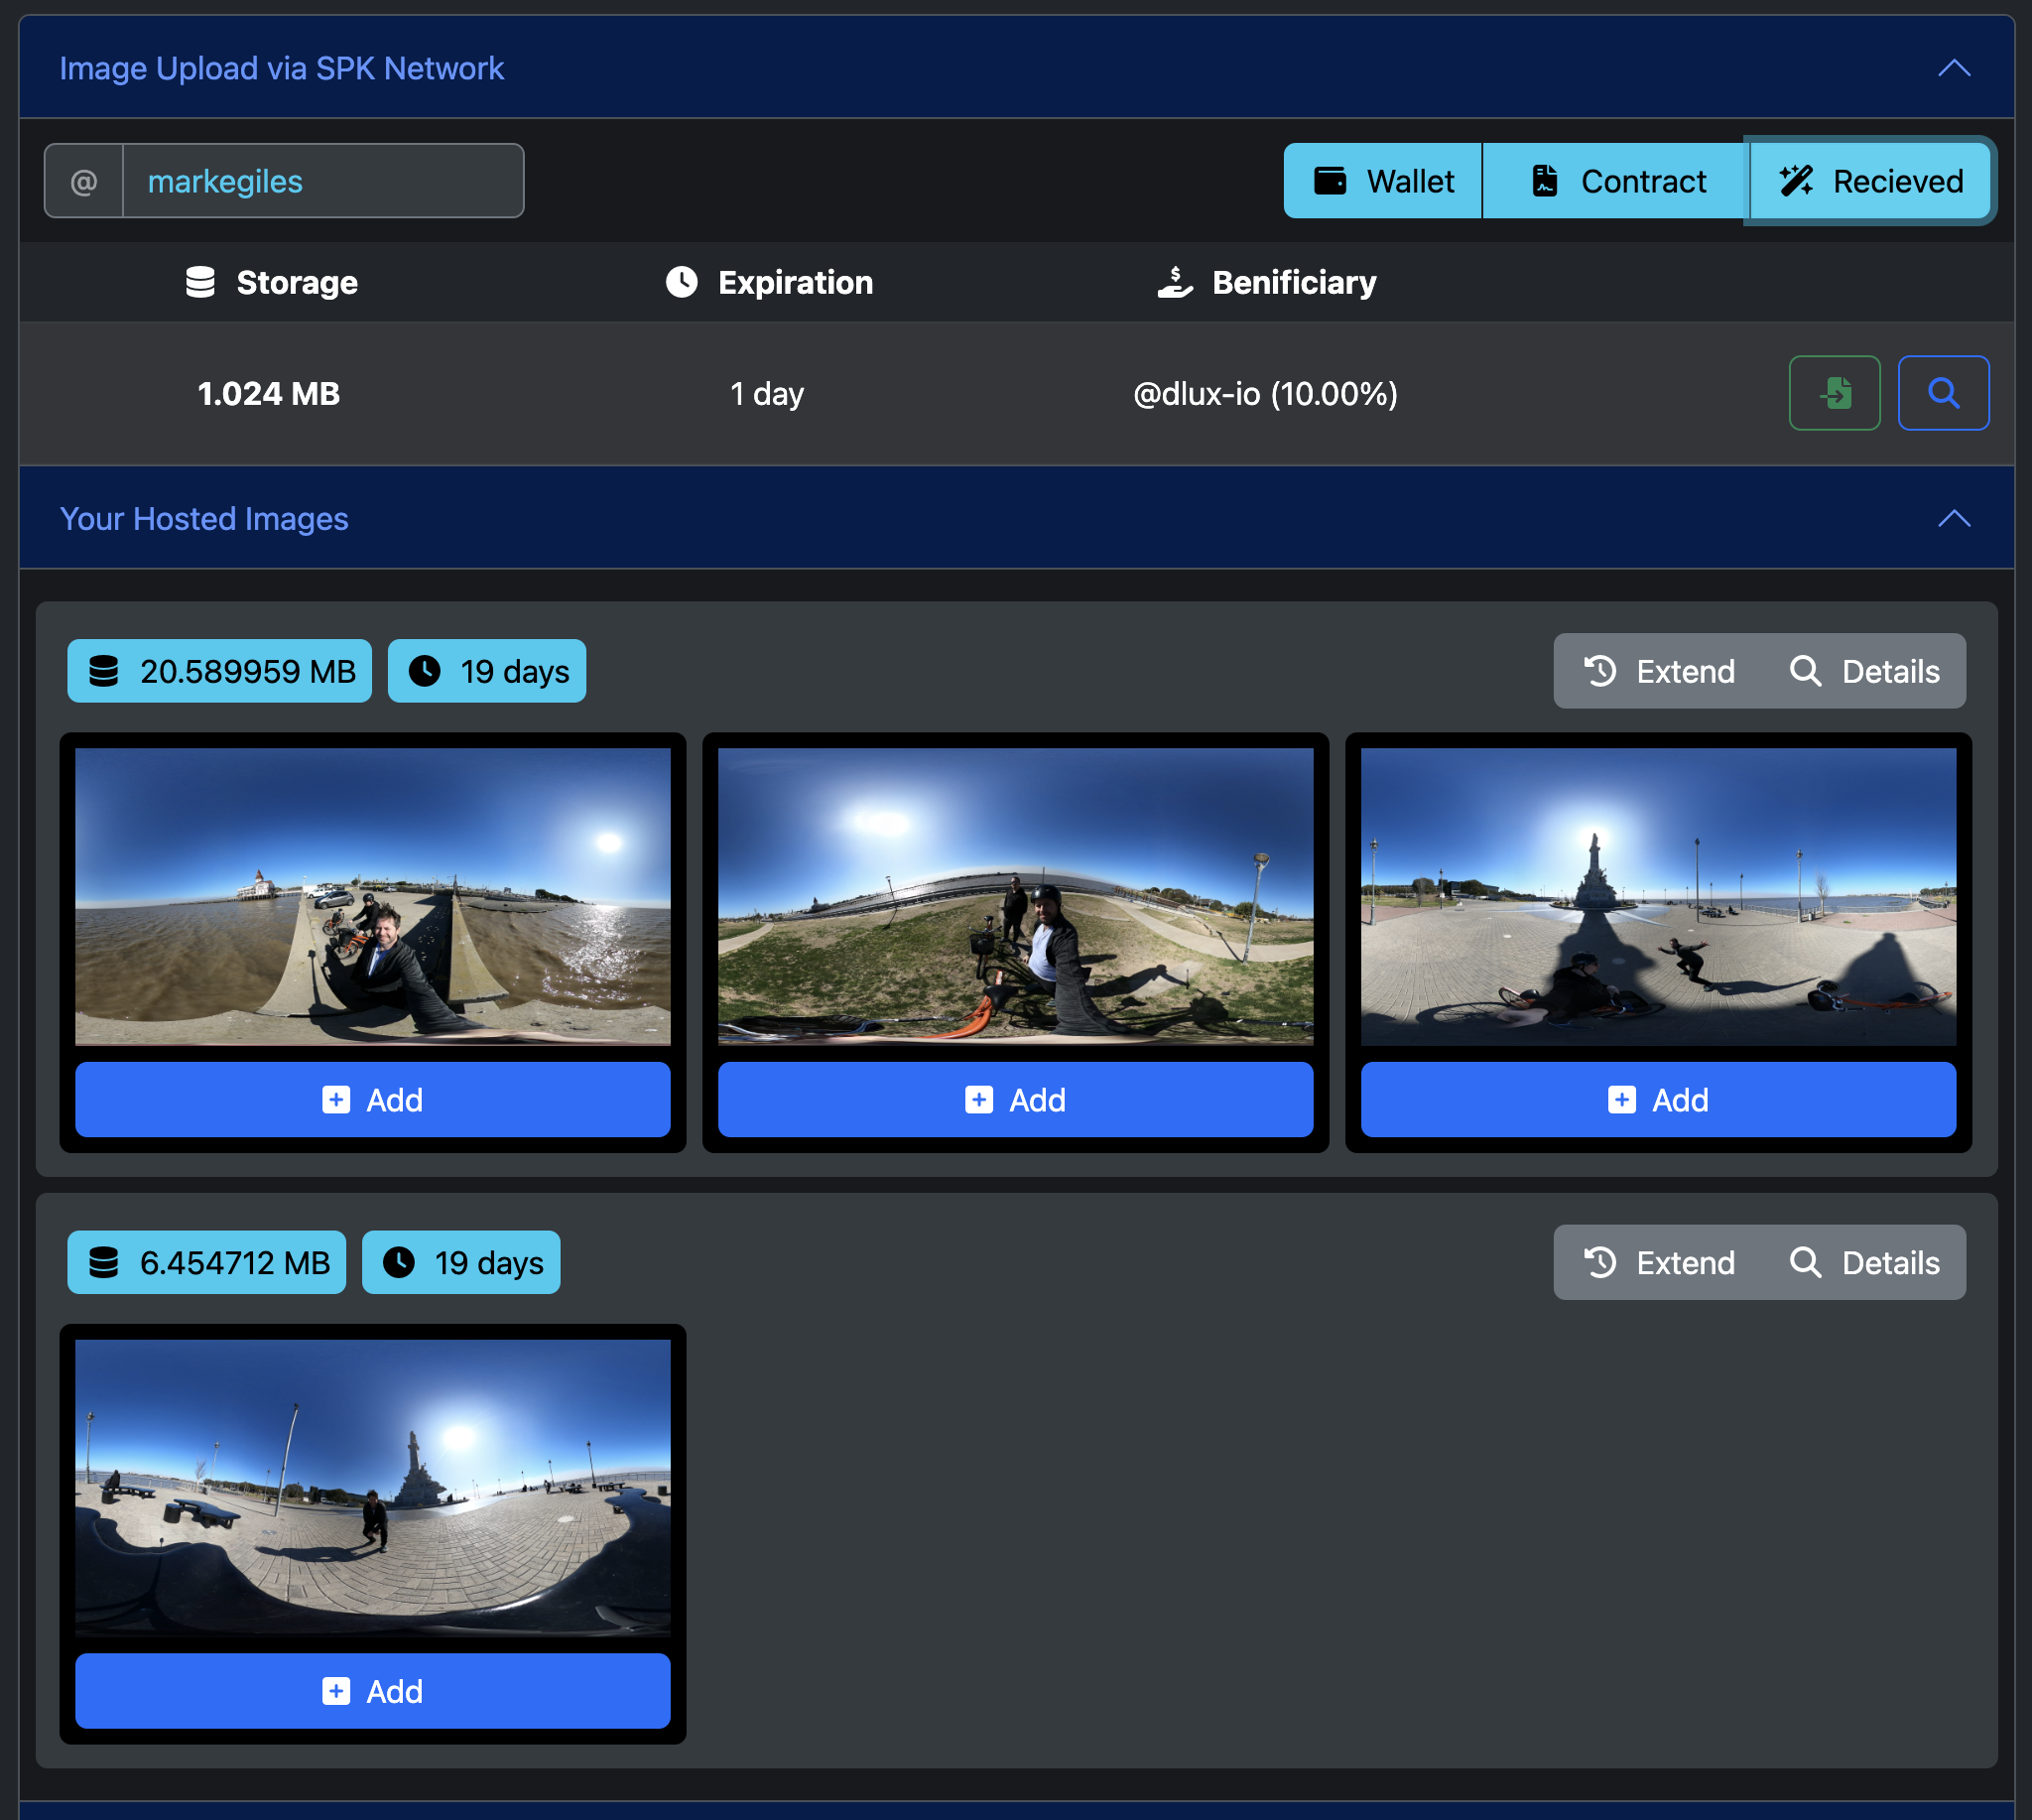Click the Storage column header
This screenshot has width=2032, height=1820.
tap(272, 283)
